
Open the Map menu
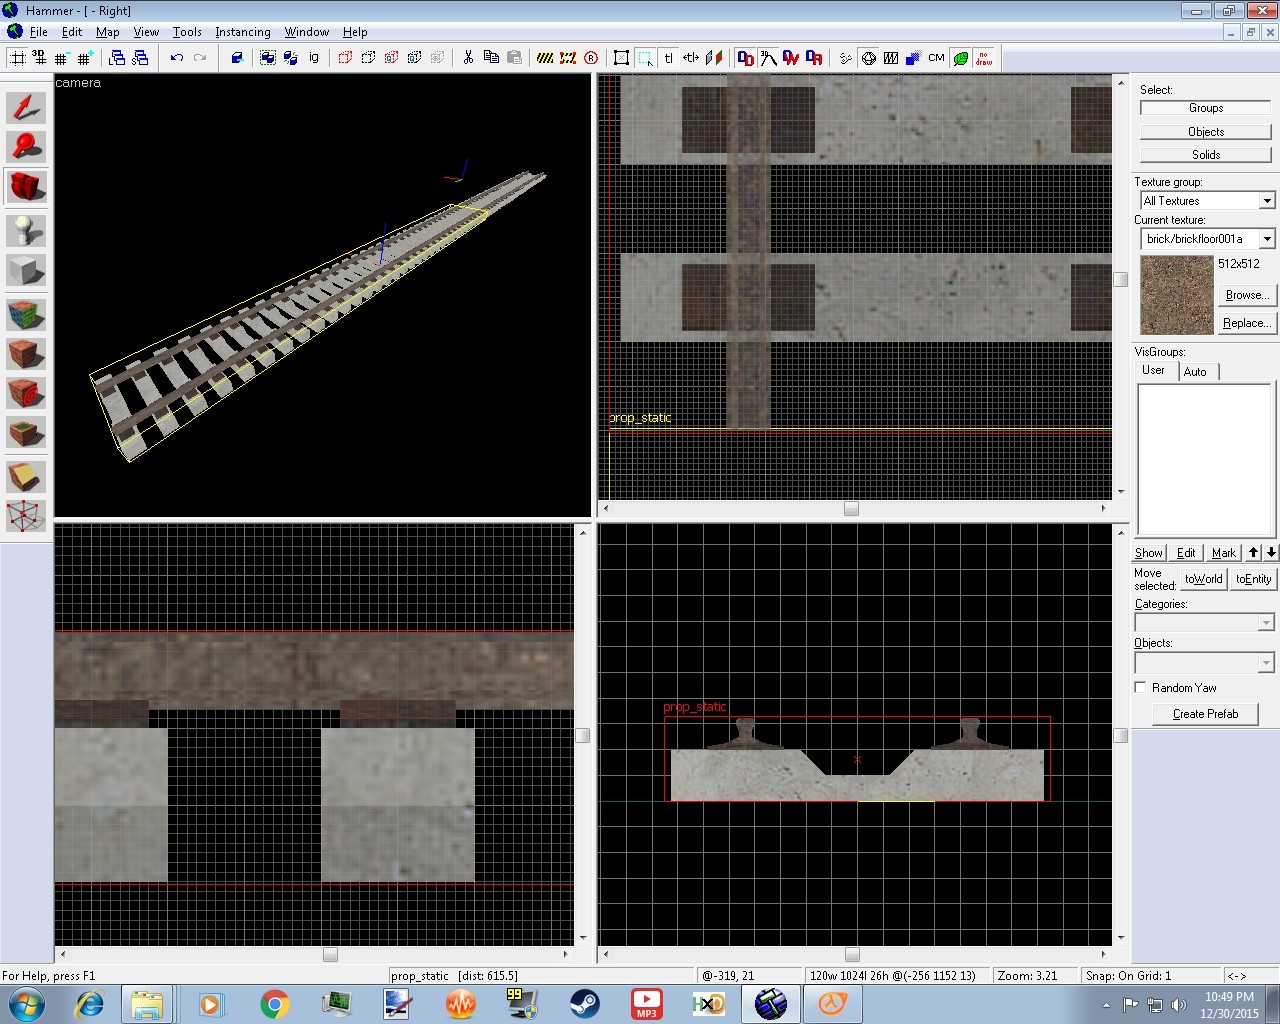(x=108, y=32)
